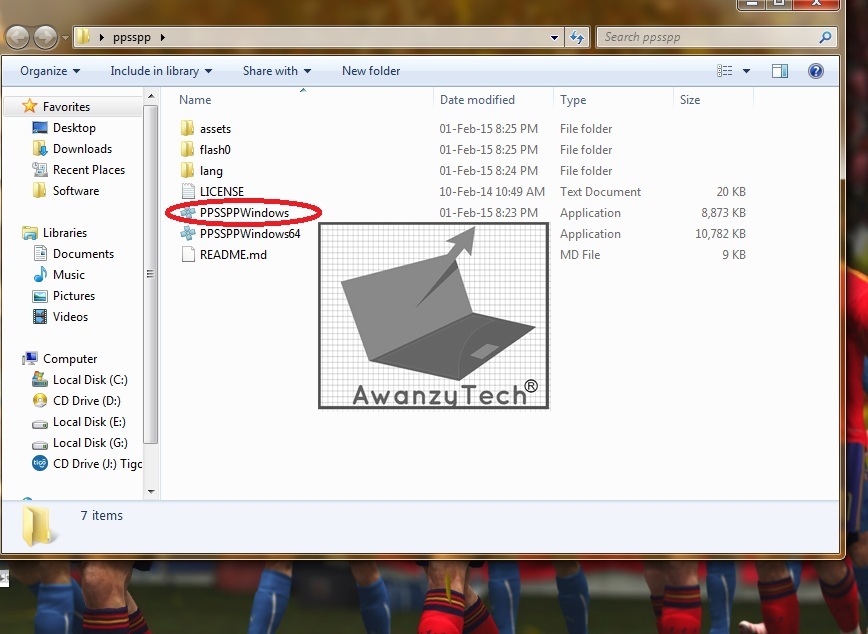Click the lang folder name

(211, 171)
